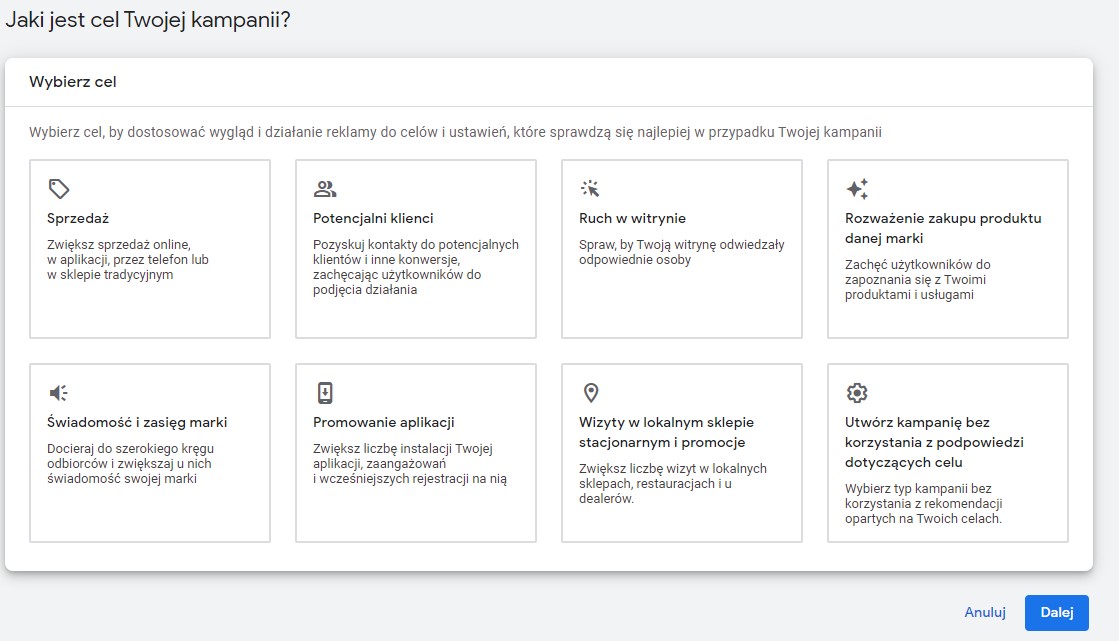This screenshot has width=1119, height=641.
Task: Pick Wizyty w lokalnym sklepie stacjonarnym title
Action: click(666, 432)
